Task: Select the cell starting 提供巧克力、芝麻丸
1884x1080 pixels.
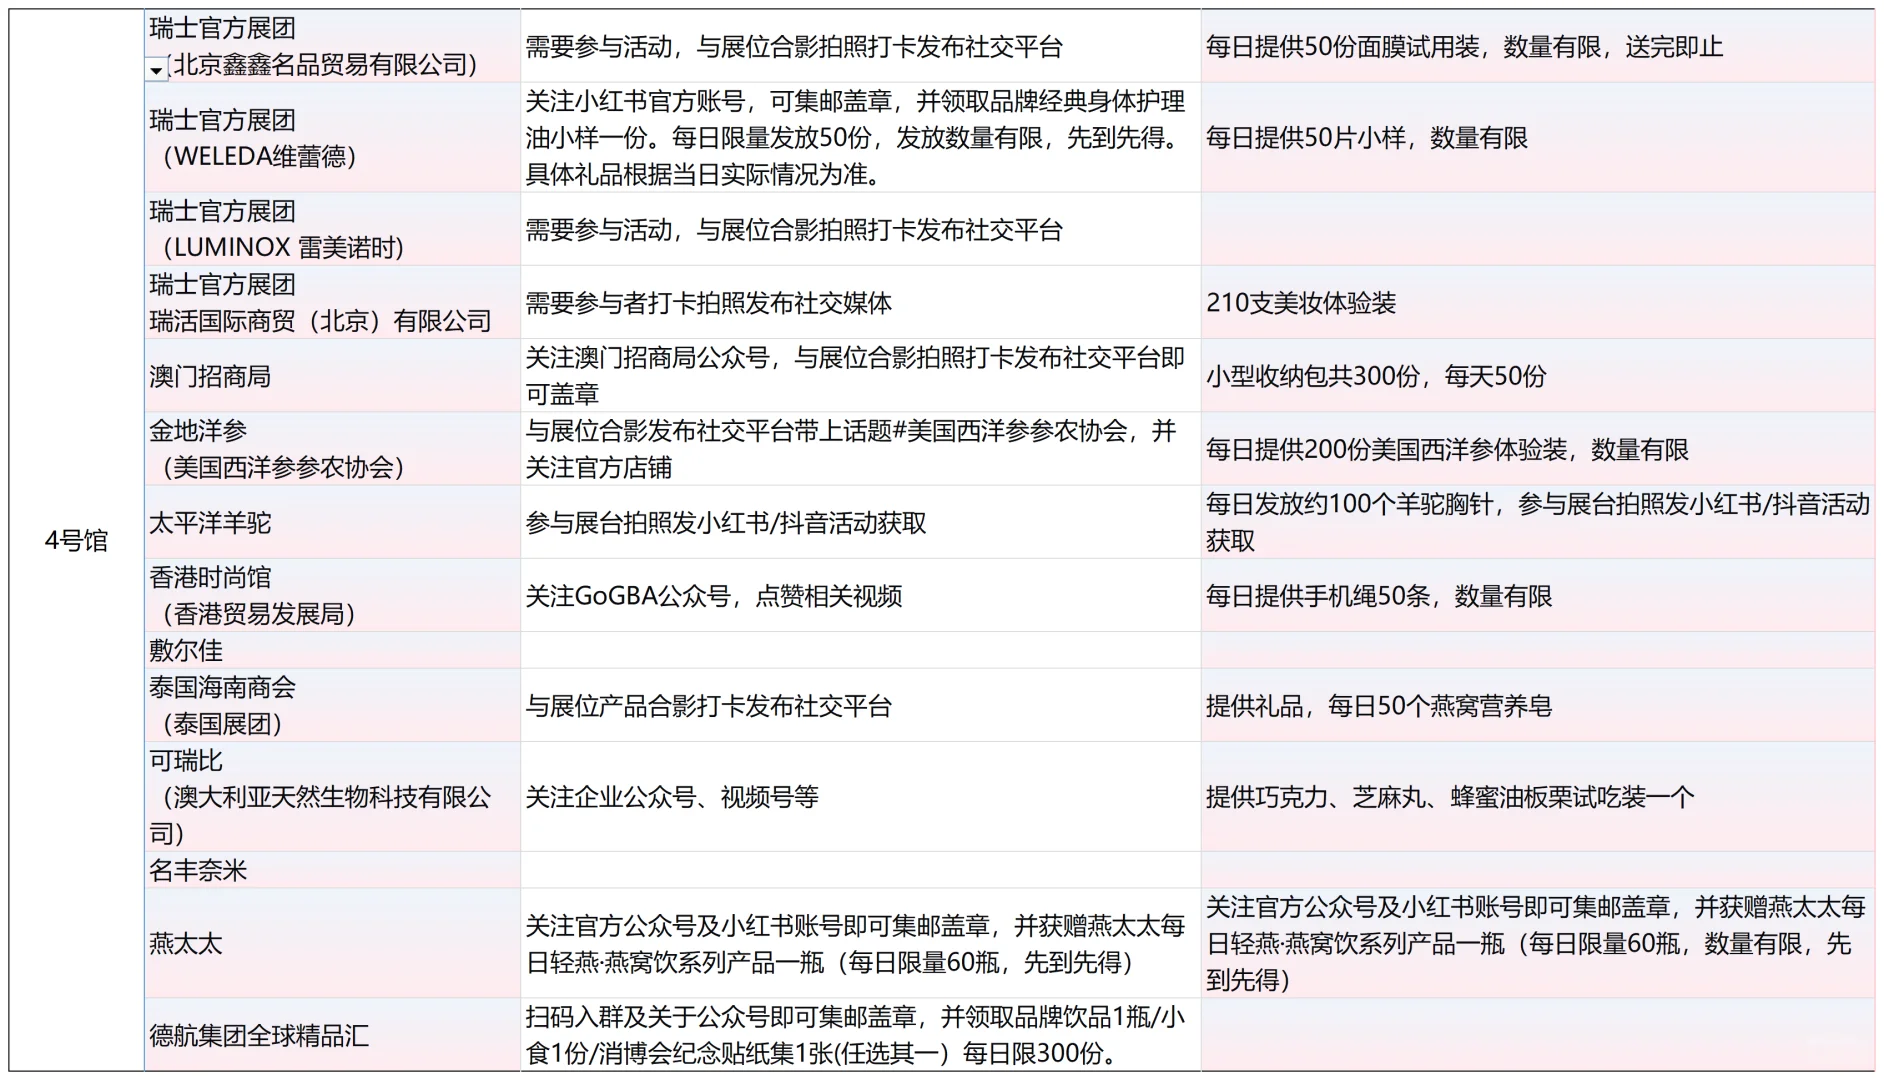Action: pos(1538,797)
